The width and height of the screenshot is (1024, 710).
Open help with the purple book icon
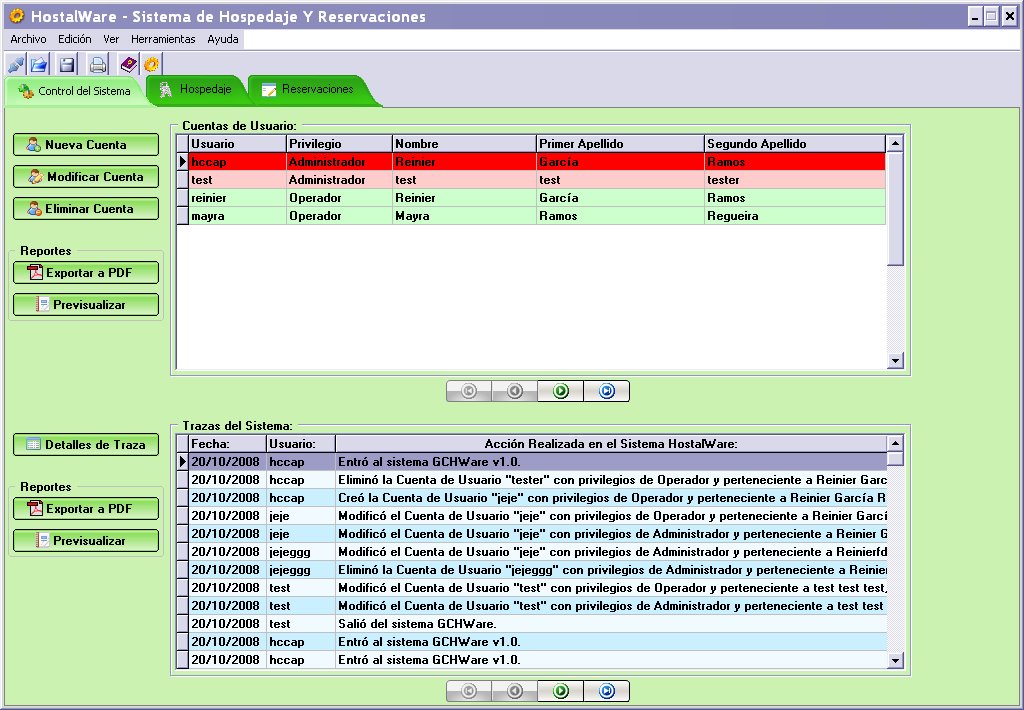pyautogui.click(x=129, y=65)
